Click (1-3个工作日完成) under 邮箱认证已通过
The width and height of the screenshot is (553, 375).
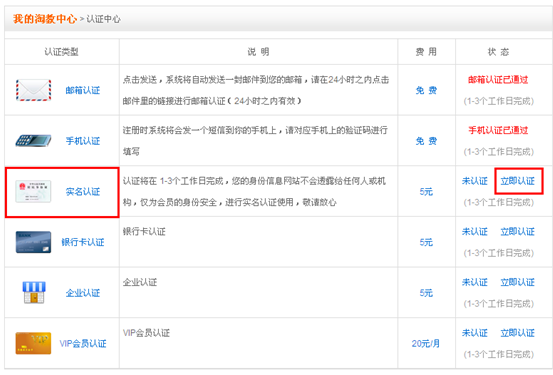tap(498, 101)
